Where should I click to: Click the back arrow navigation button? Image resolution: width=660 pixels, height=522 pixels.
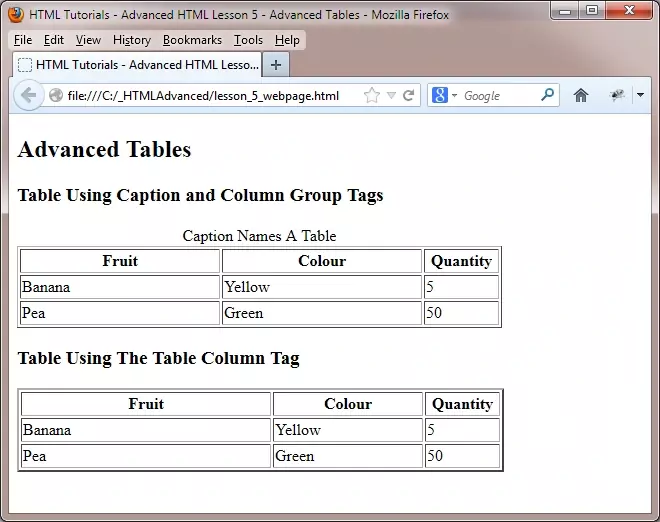[x=29, y=95]
